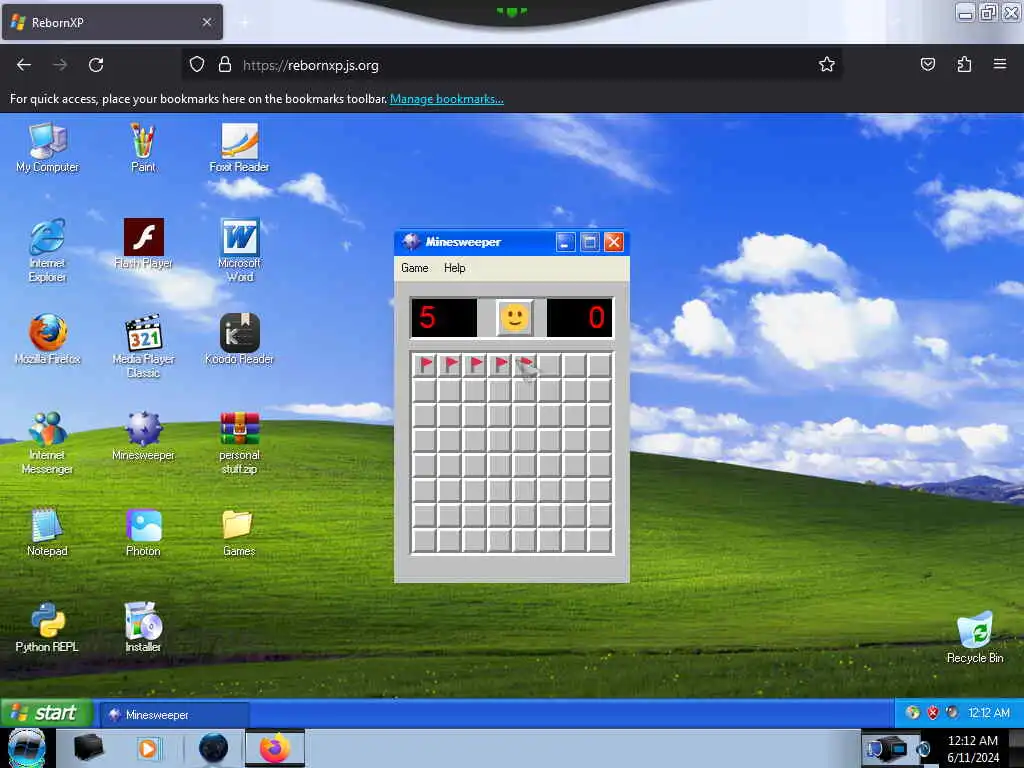The height and width of the screenshot is (768, 1024).
Task: Open the Help menu in Minesweeper
Action: [455, 268]
